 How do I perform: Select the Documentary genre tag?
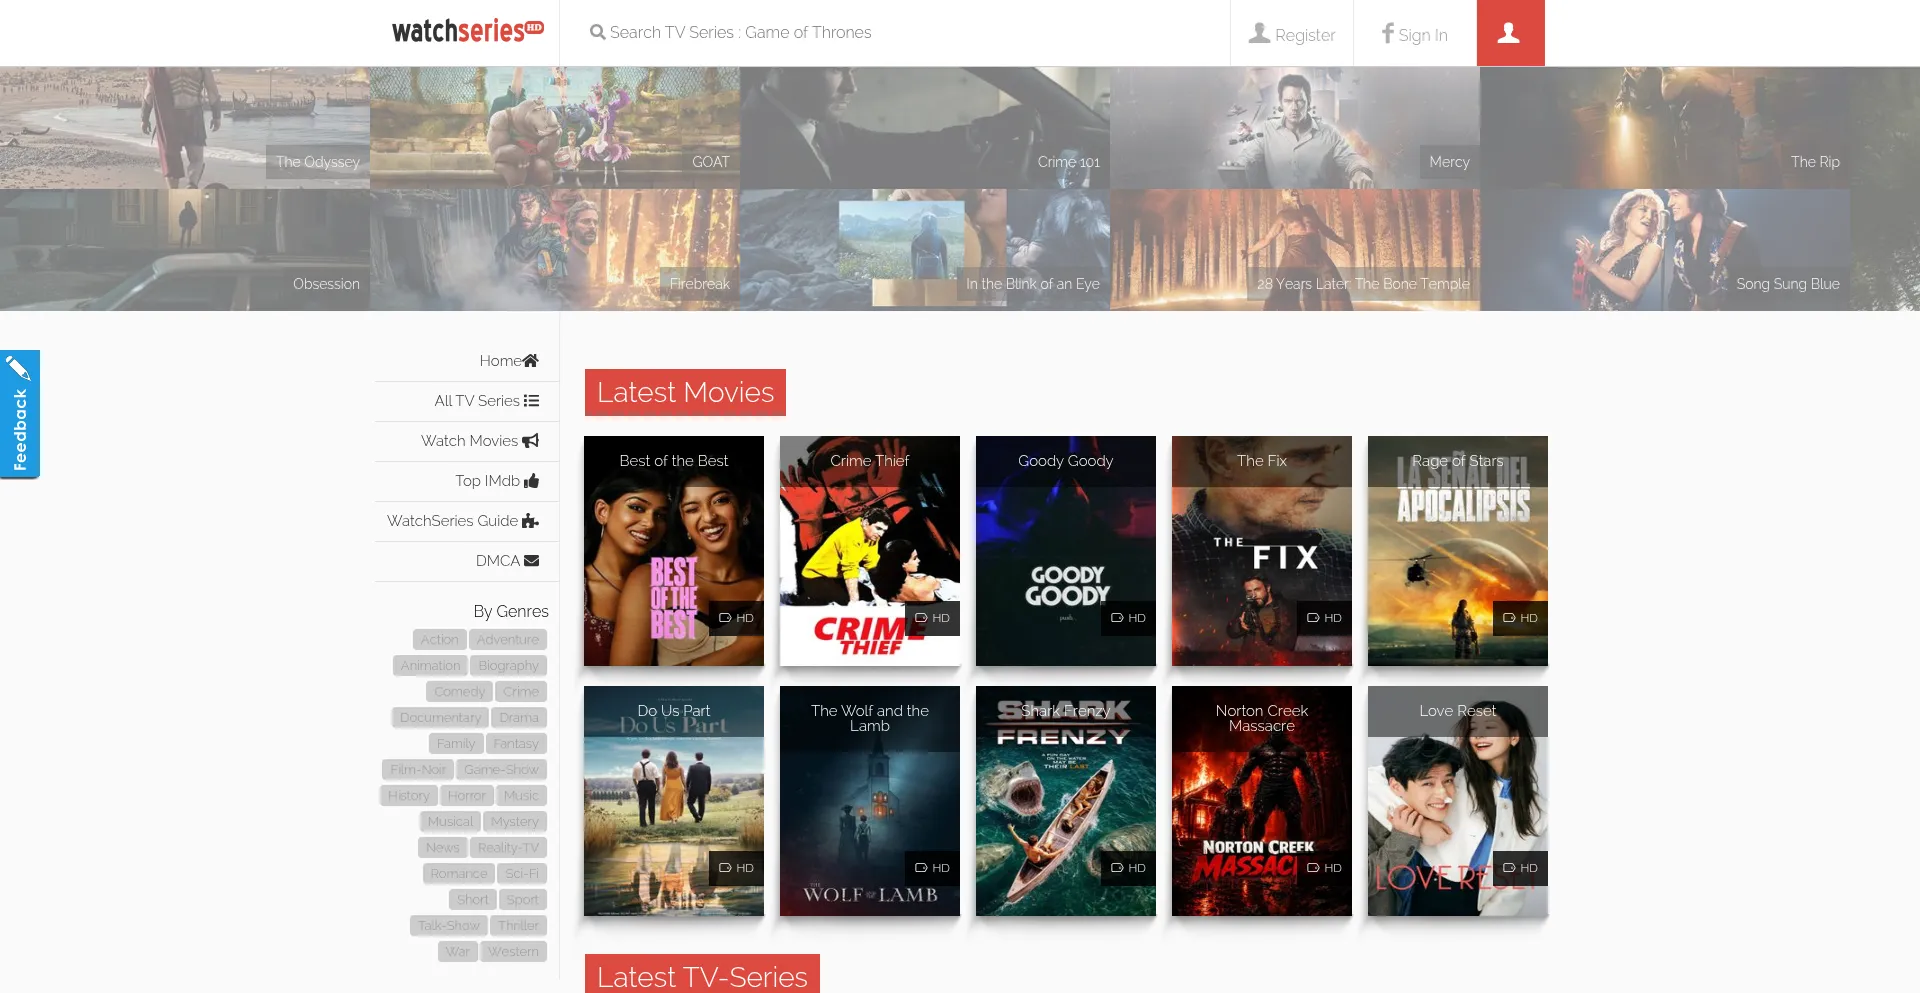click(440, 718)
